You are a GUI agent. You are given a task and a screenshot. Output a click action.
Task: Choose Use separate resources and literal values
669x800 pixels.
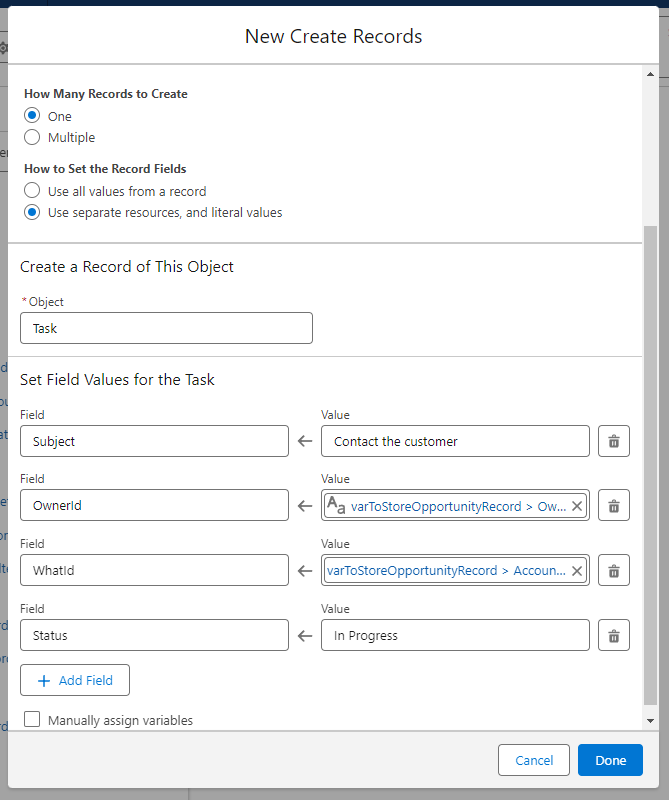pyautogui.click(x=32, y=212)
